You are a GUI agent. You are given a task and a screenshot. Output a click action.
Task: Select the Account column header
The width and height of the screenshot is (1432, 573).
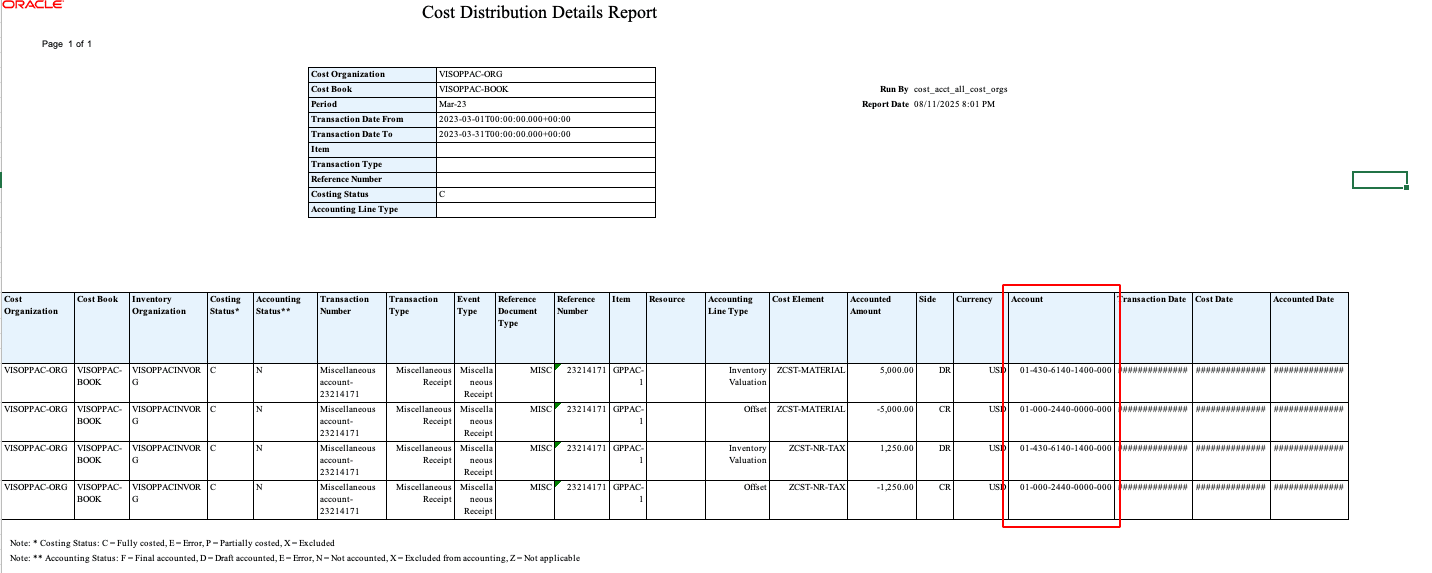click(1061, 327)
